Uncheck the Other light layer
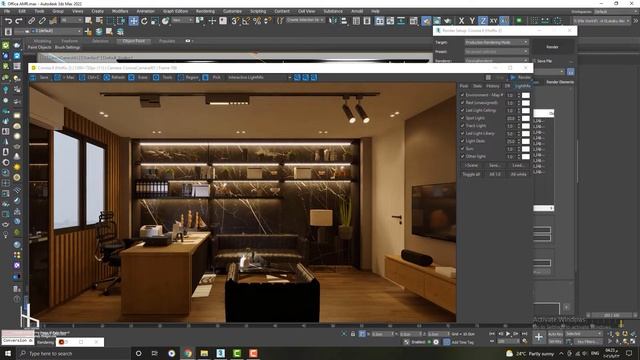640x360 pixels. 462,156
